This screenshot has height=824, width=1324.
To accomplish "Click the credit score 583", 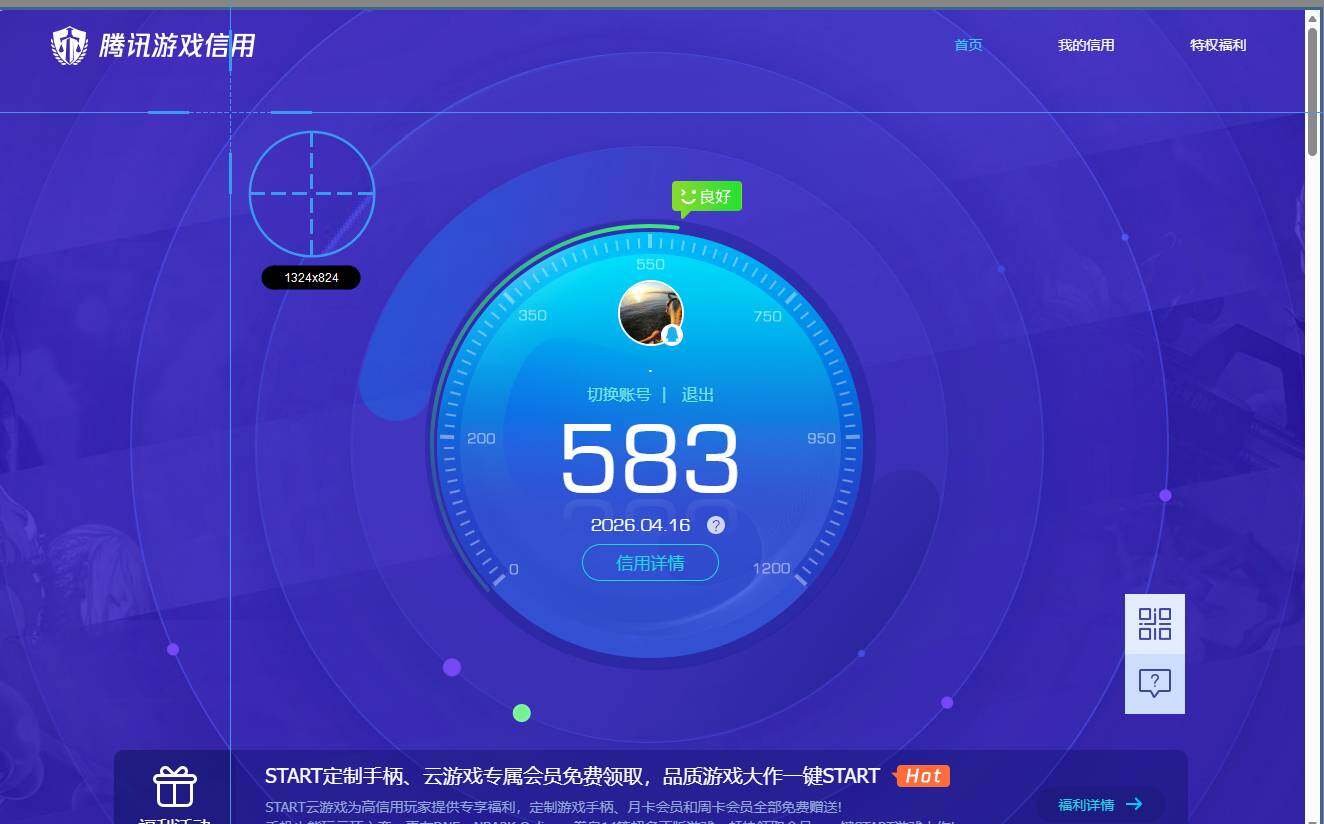I will pos(650,459).
